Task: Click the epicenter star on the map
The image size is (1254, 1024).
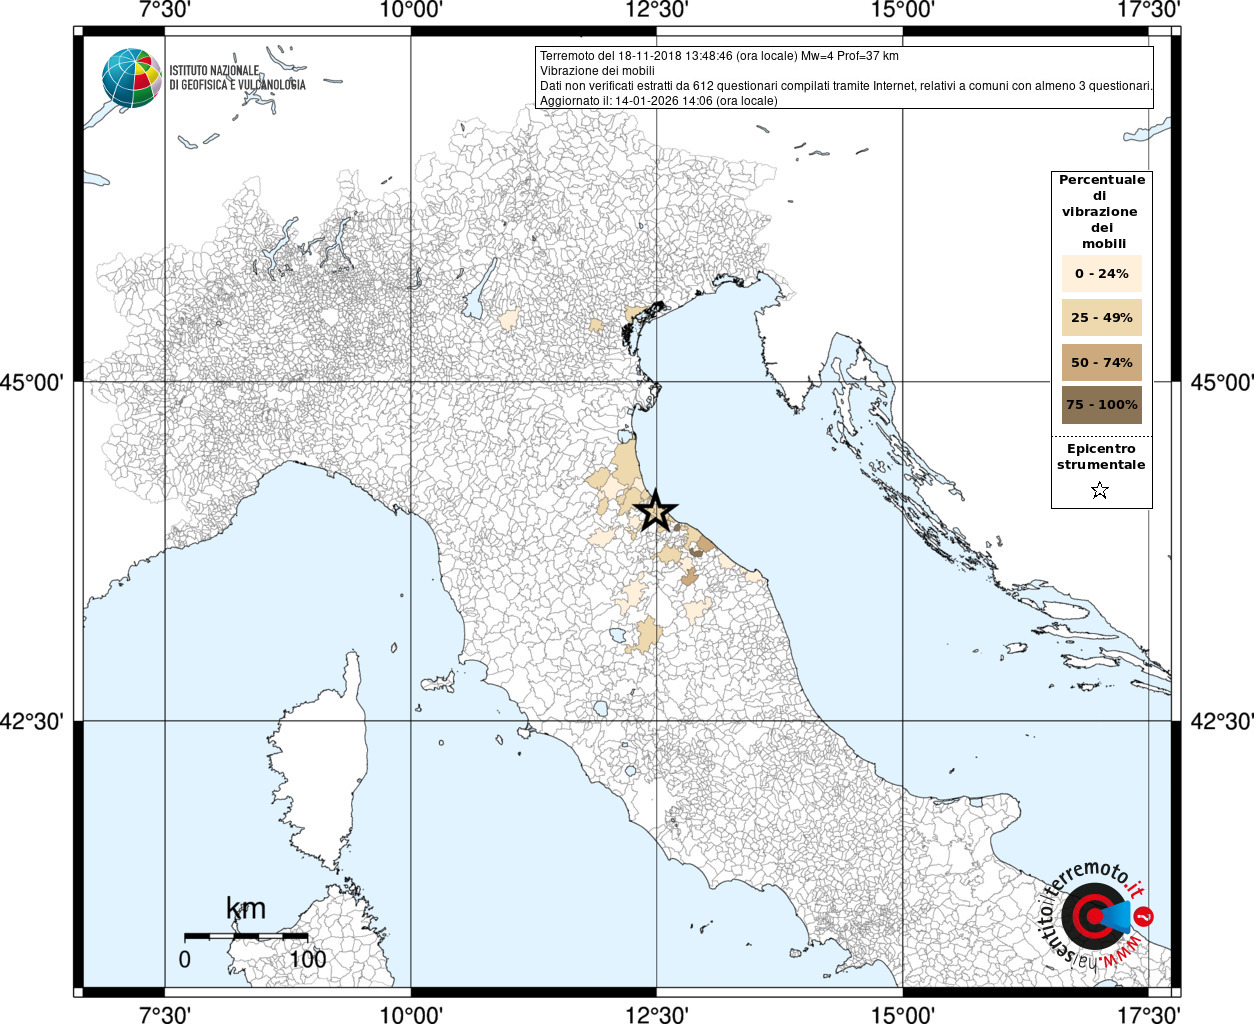Action: (x=656, y=510)
